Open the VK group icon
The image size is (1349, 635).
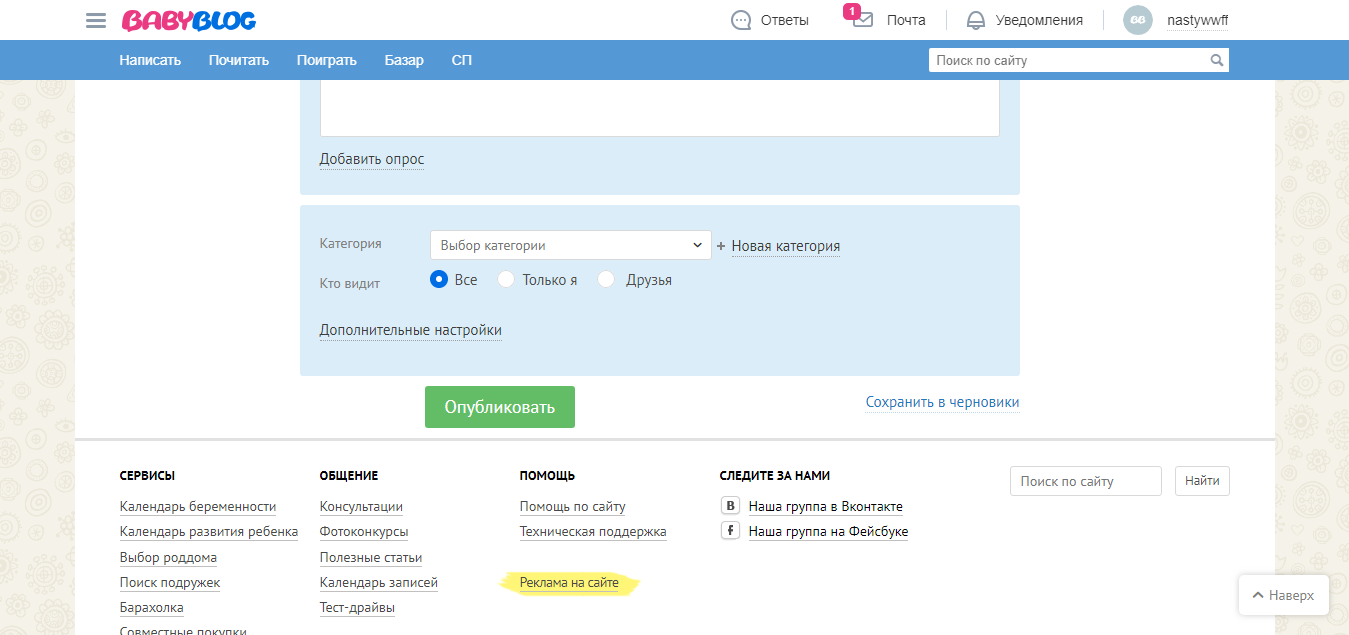click(729, 506)
